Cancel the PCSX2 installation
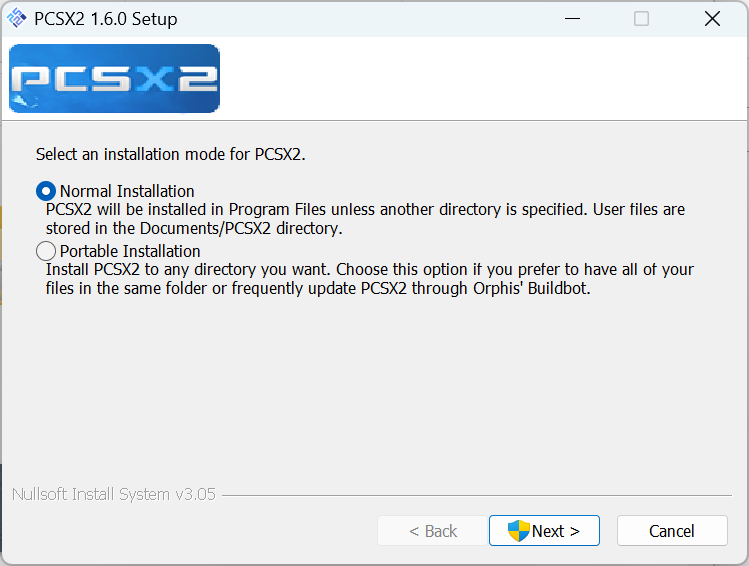Viewport: 749px width, 566px height. coord(672,531)
